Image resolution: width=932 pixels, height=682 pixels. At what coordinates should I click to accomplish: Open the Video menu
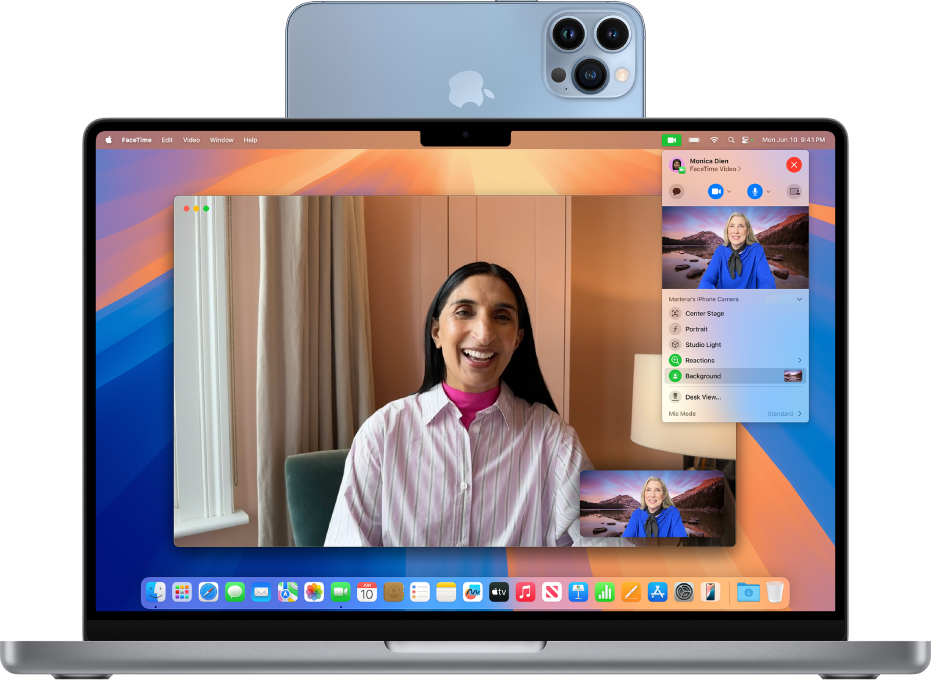click(x=190, y=140)
